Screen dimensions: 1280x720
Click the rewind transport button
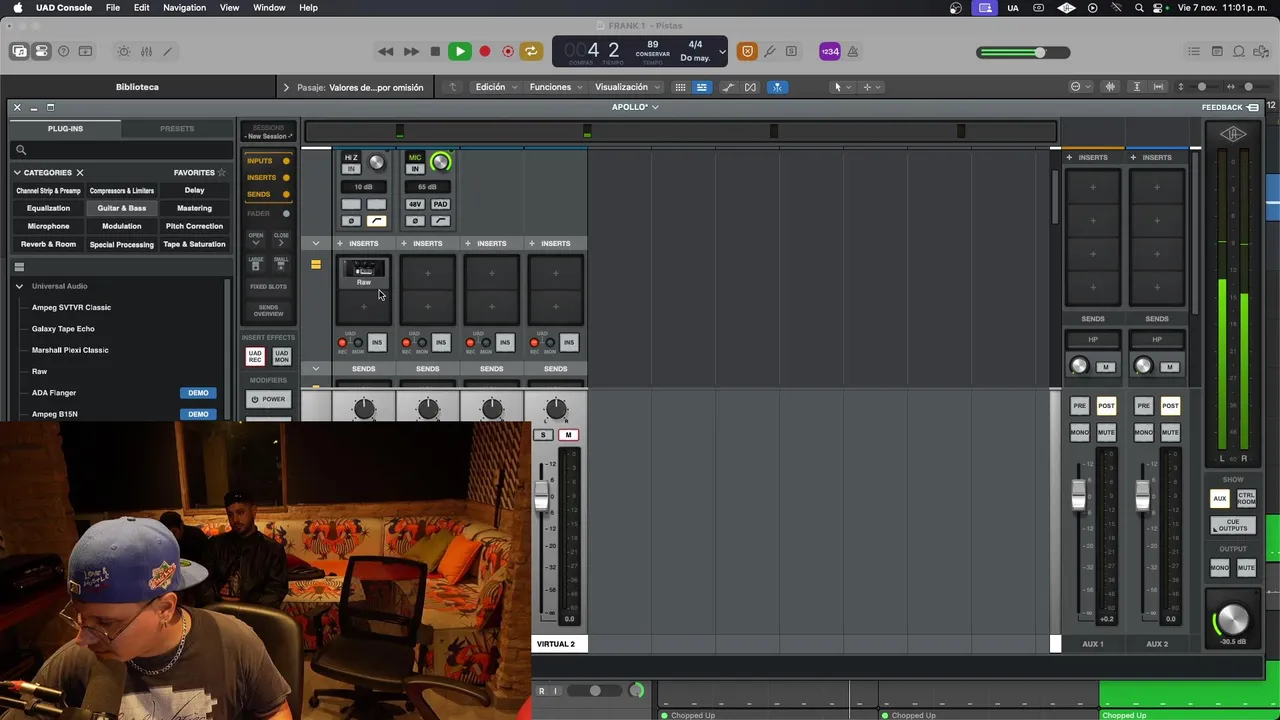click(385, 51)
